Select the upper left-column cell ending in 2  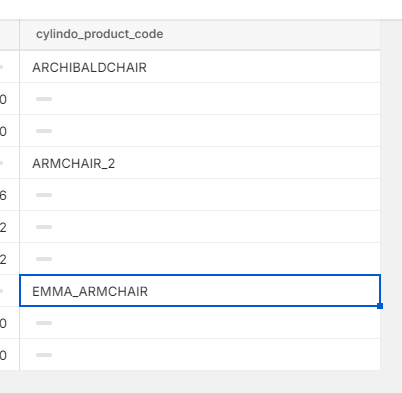click(10, 227)
